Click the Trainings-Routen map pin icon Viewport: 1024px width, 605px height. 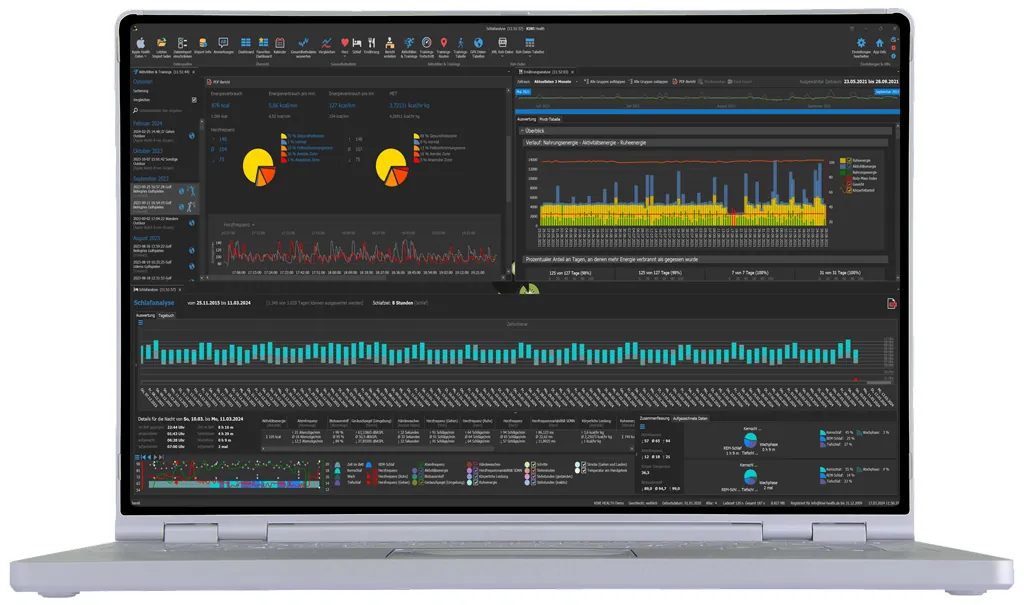(443, 43)
